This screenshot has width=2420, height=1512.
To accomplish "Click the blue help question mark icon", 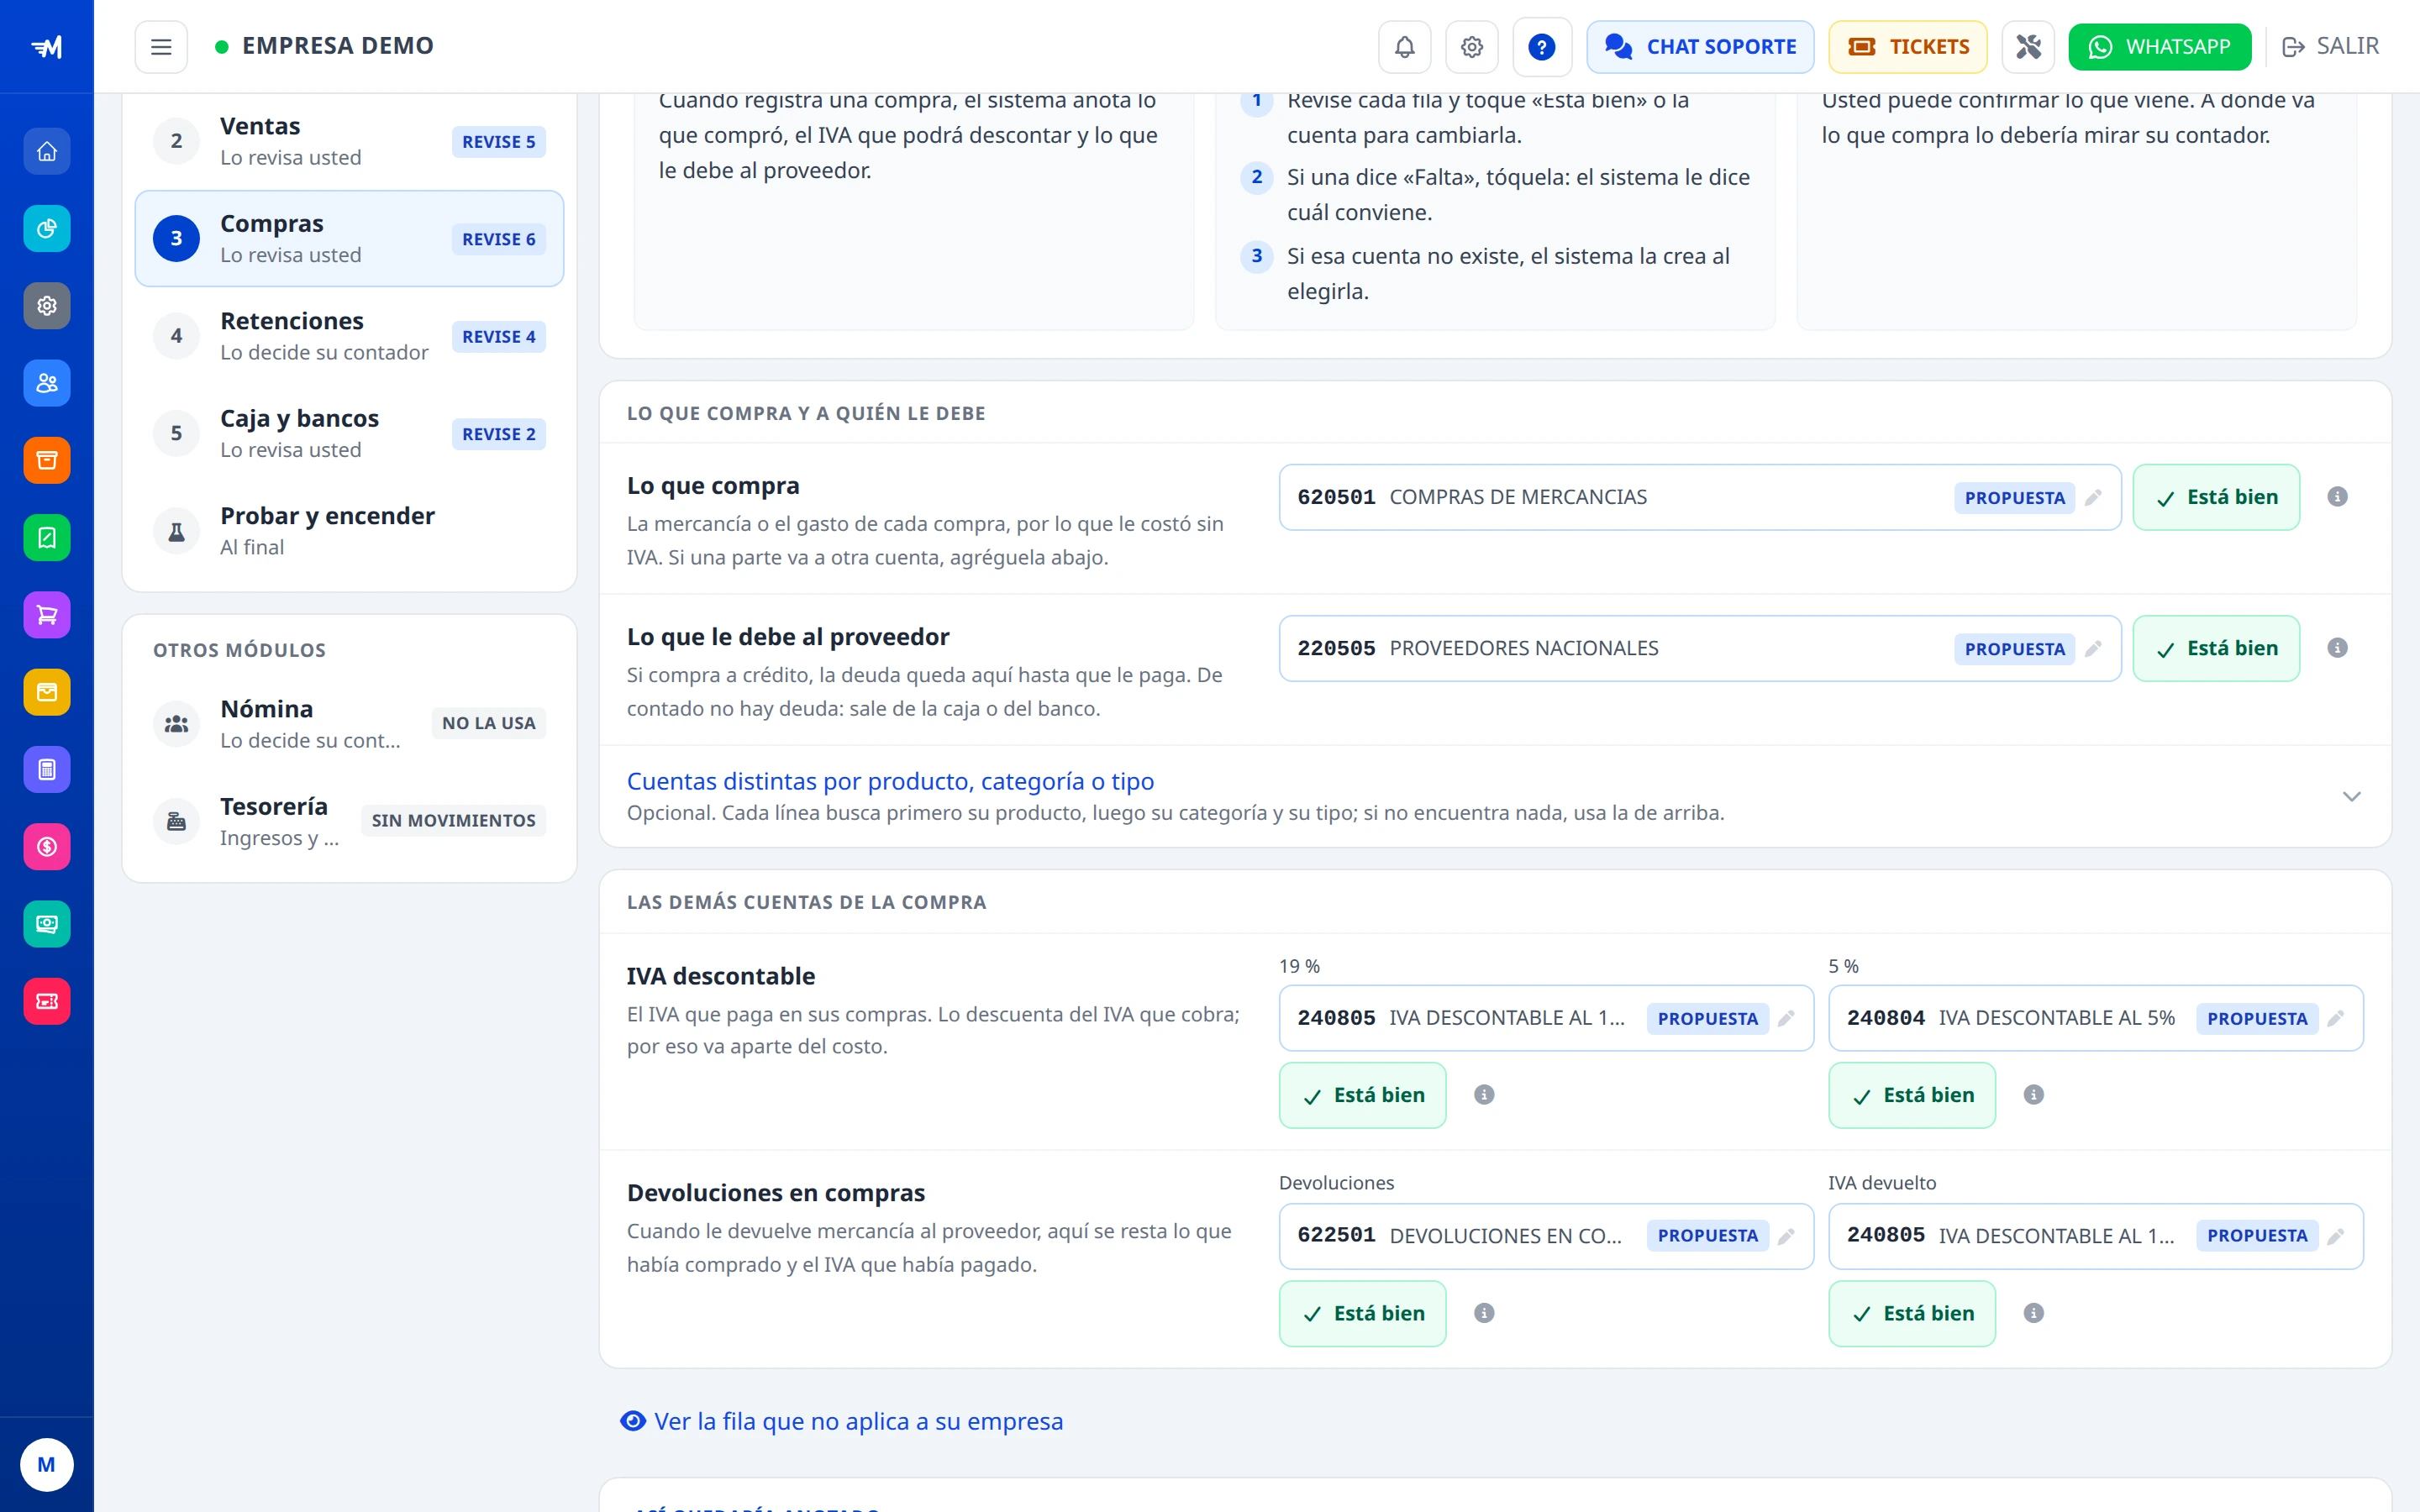I will (1541, 47).
